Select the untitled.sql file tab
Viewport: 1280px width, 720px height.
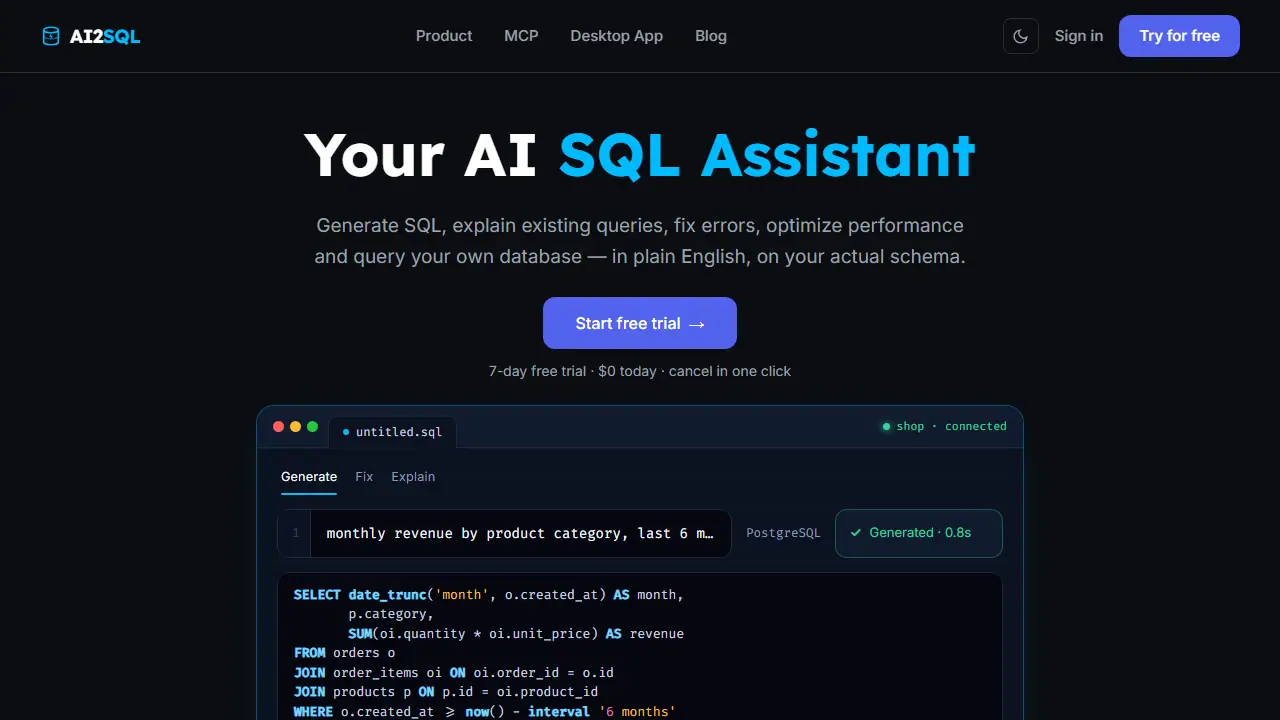click(x=392, y=432)
